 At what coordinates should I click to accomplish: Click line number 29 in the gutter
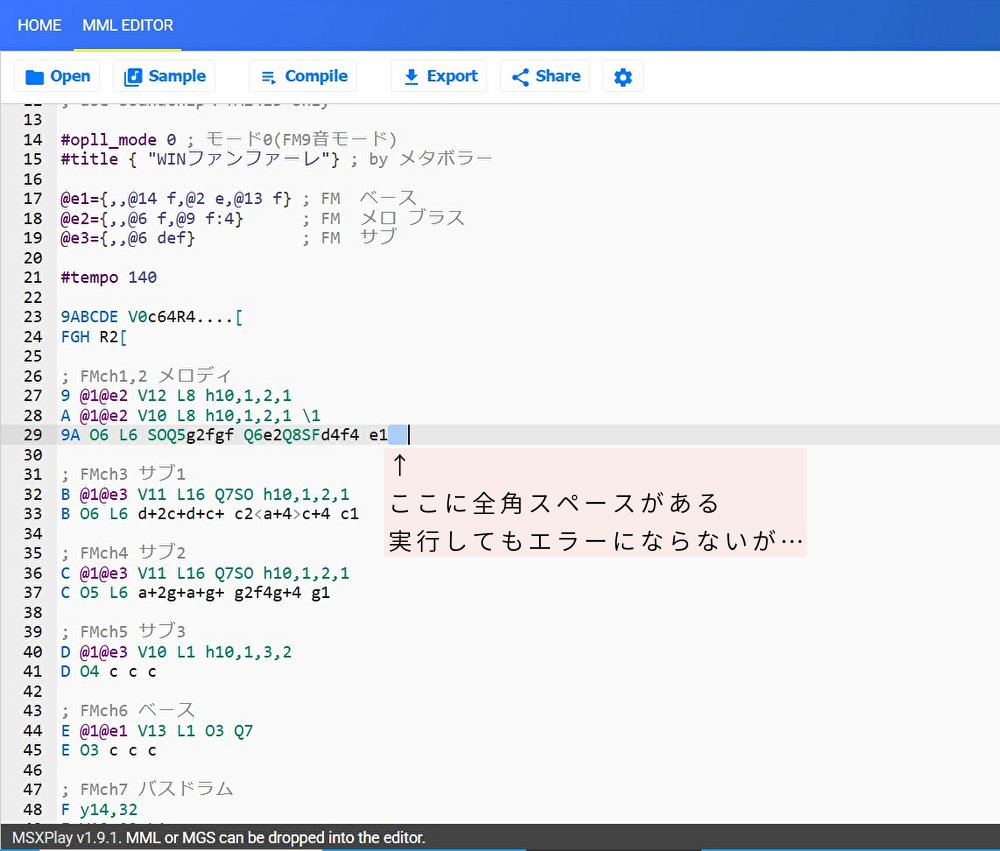click(x=33, y=435)
